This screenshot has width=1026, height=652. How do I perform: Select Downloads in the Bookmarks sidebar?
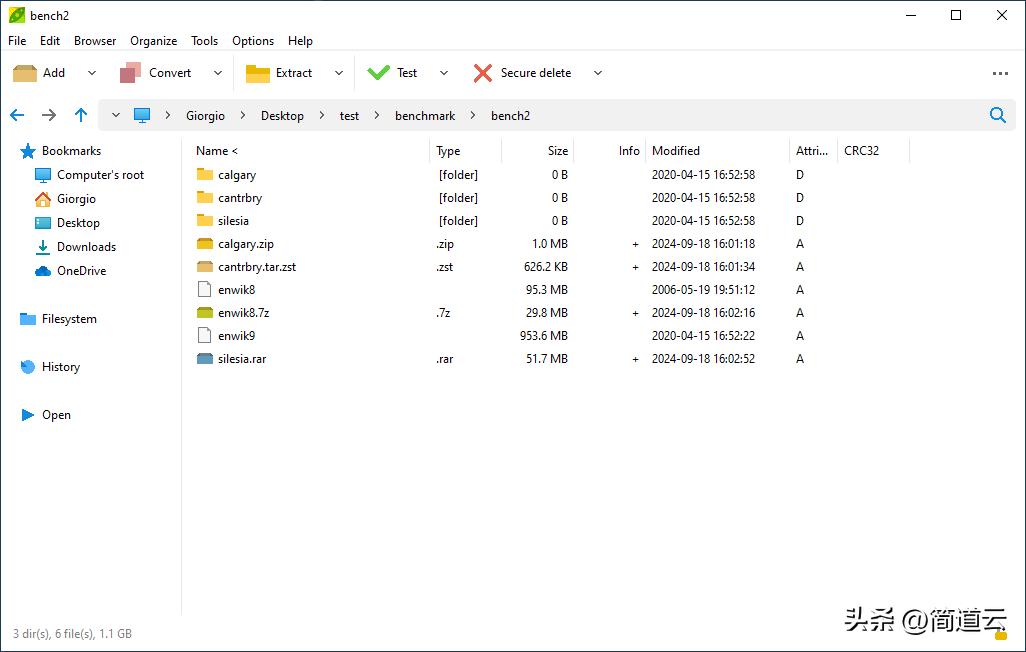(86, 247)
